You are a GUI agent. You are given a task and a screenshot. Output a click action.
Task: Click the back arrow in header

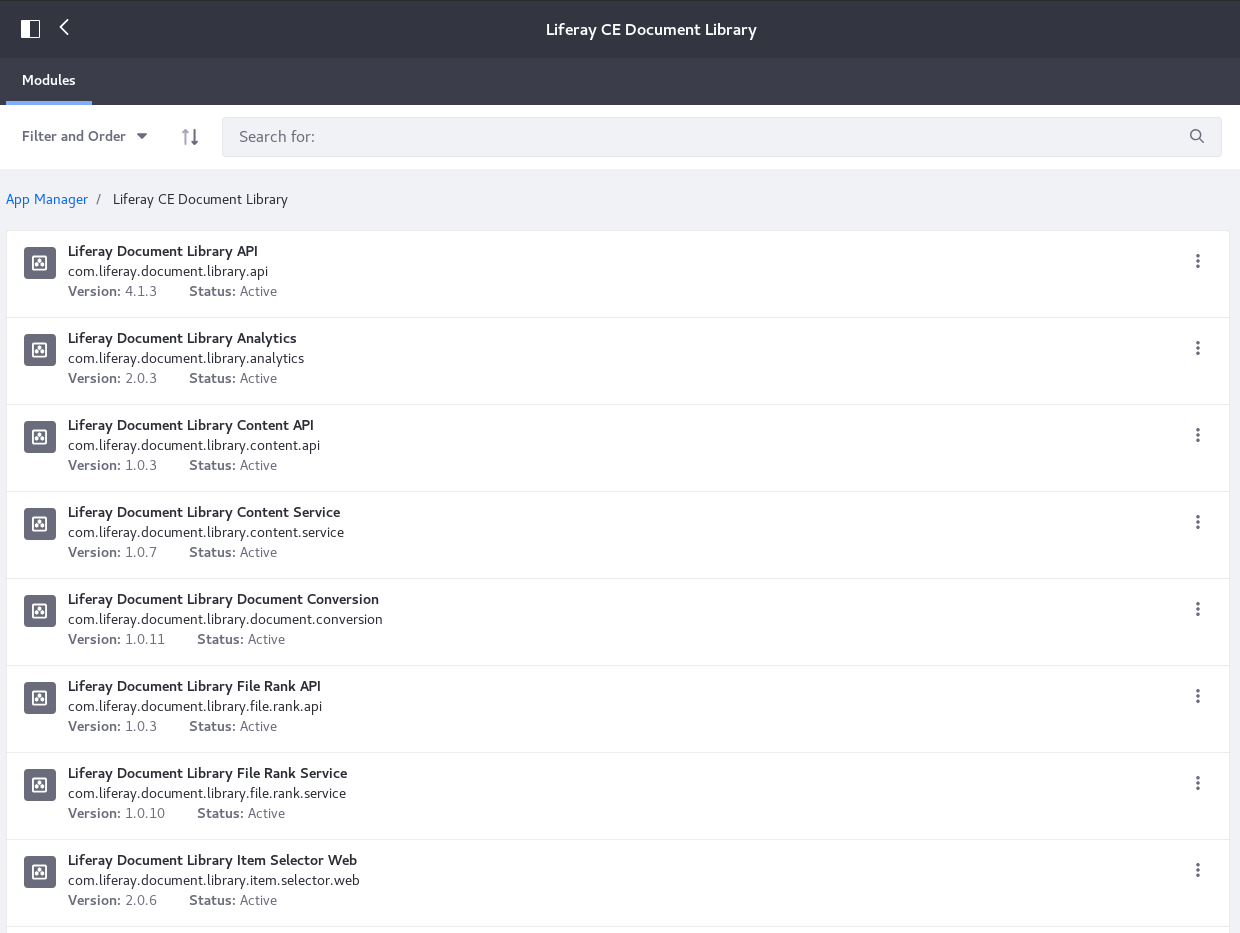[65, 28]
